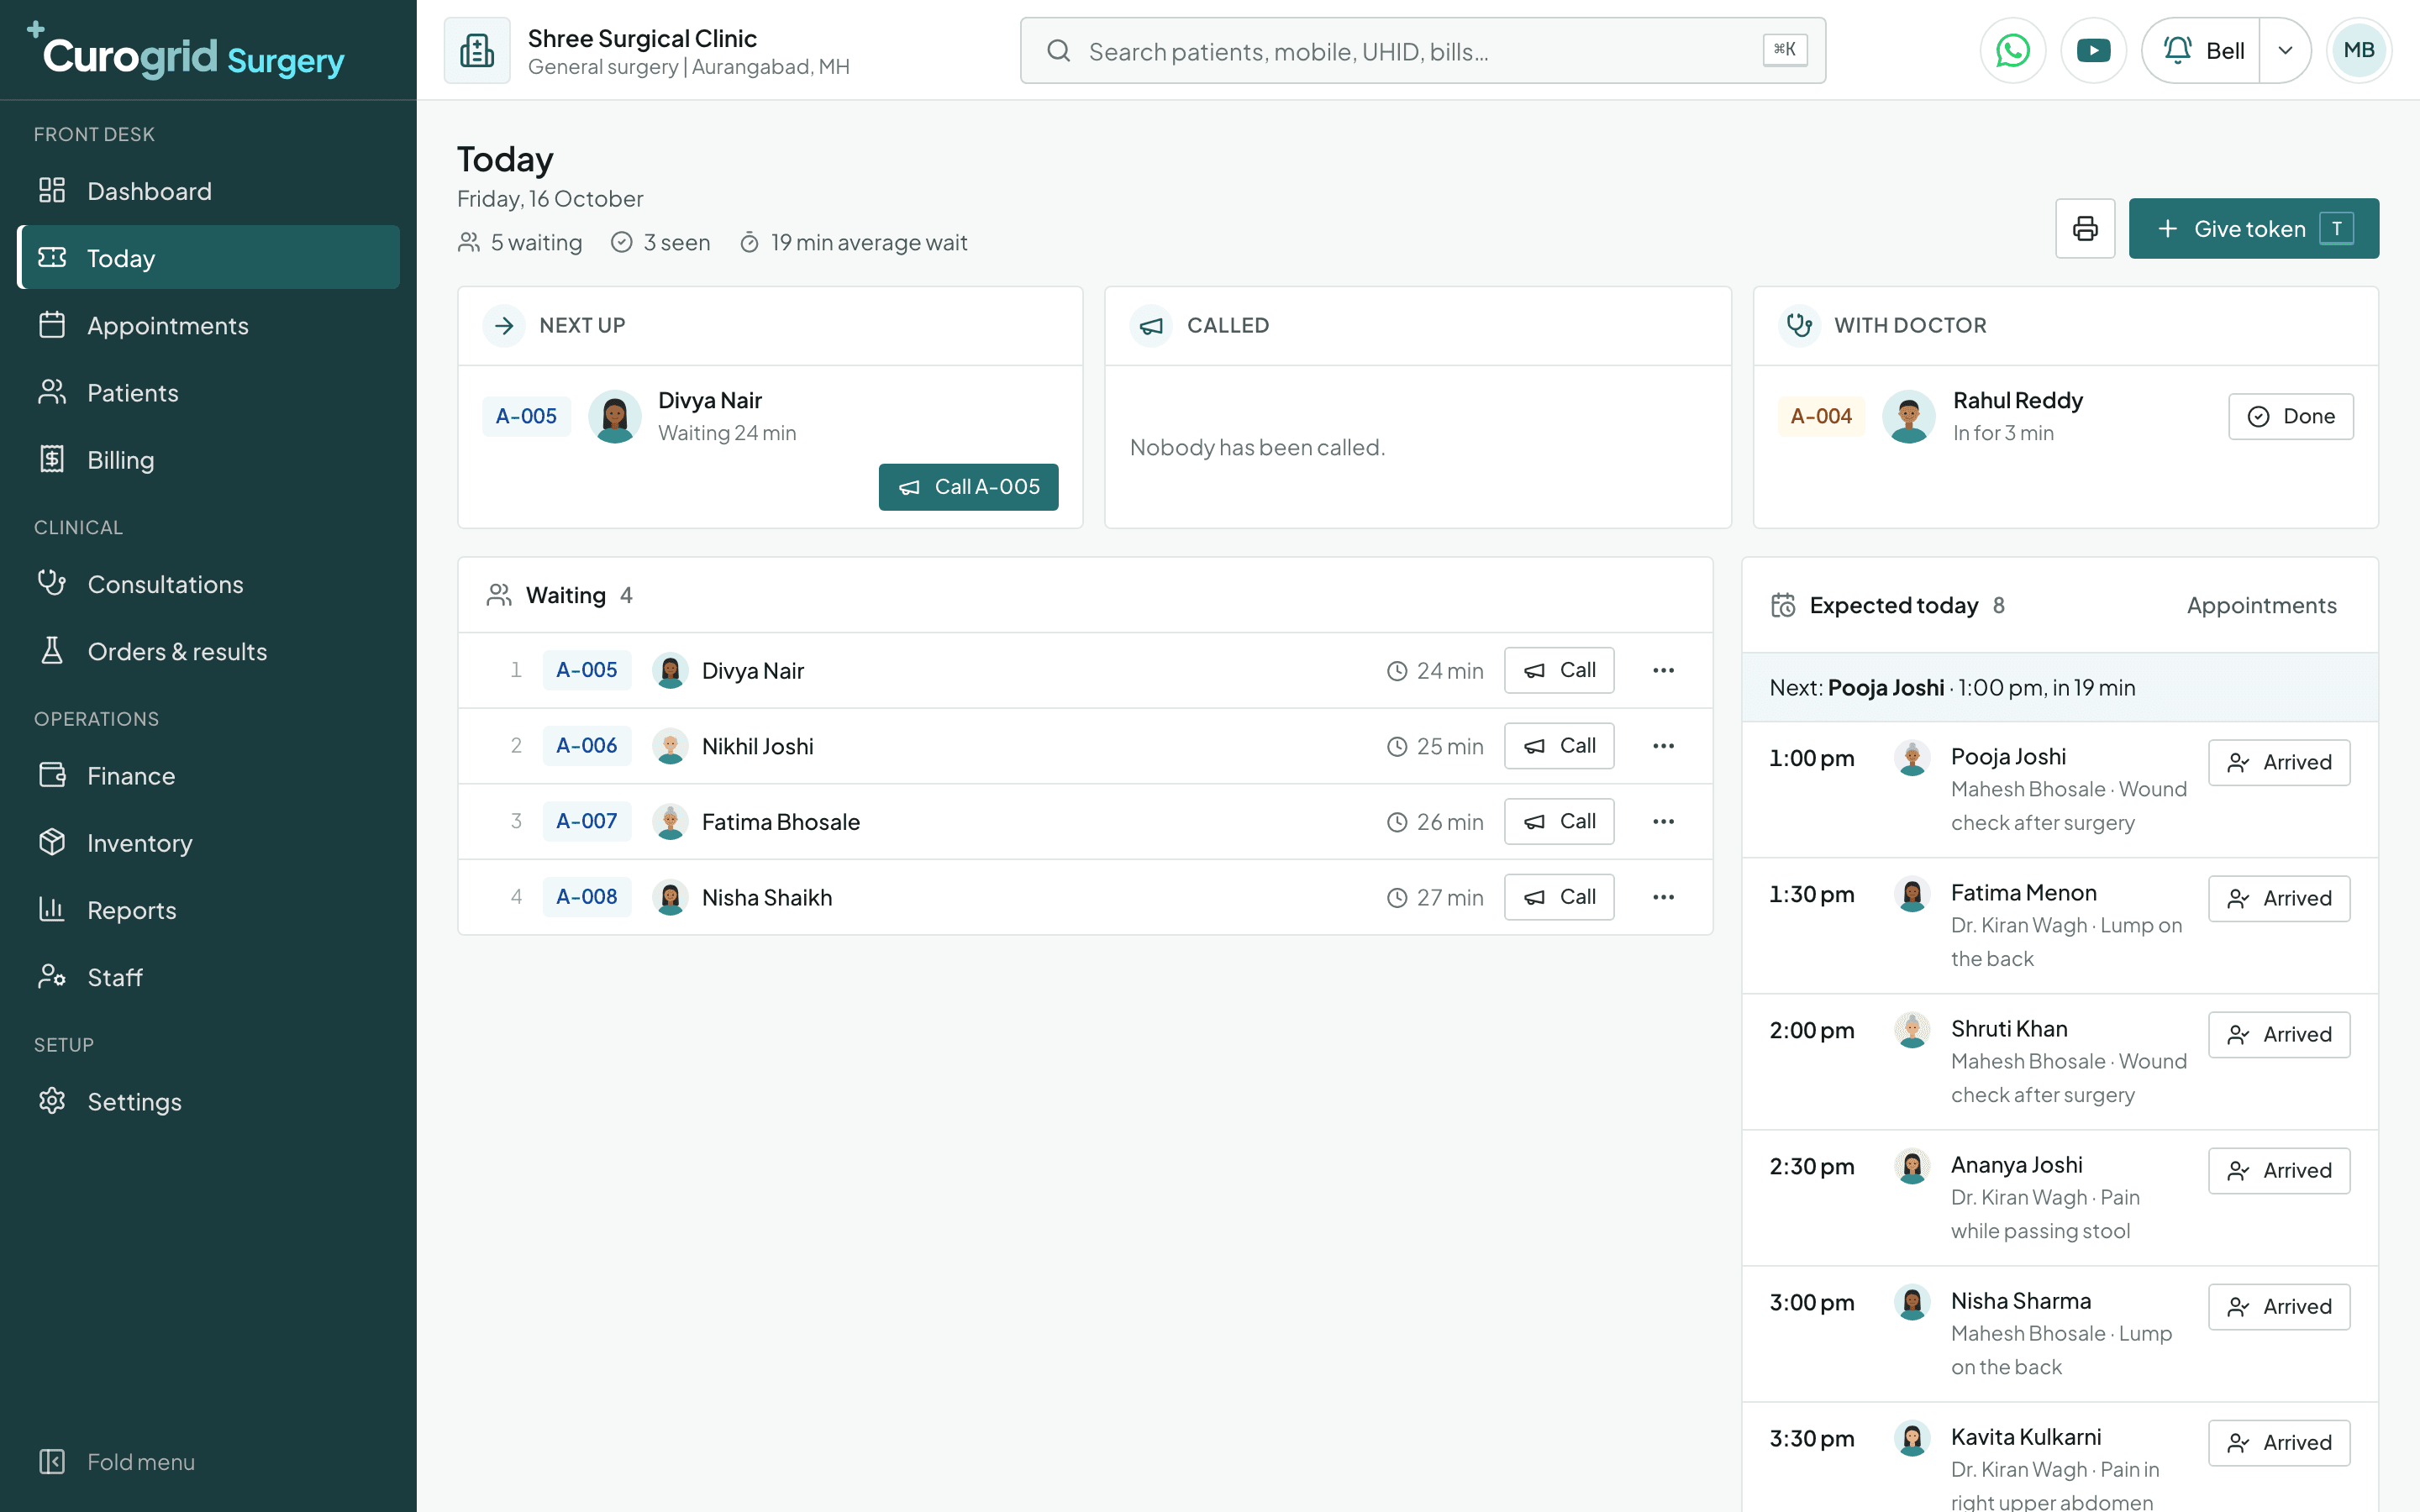
Task: Click the Waiting section people icon
Action: pyautogui.click(x=499, y=595)
